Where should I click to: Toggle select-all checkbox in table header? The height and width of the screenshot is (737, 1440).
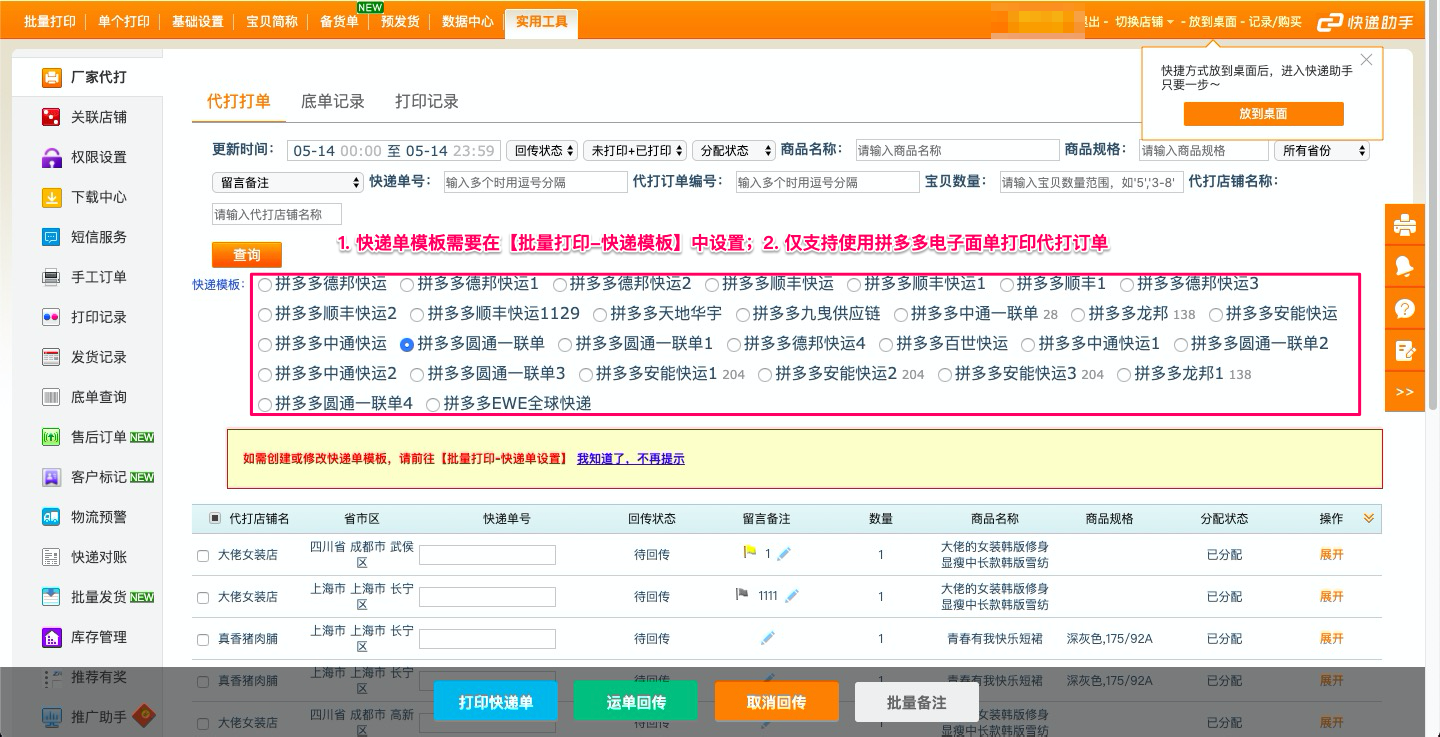(x=215, y=518)
